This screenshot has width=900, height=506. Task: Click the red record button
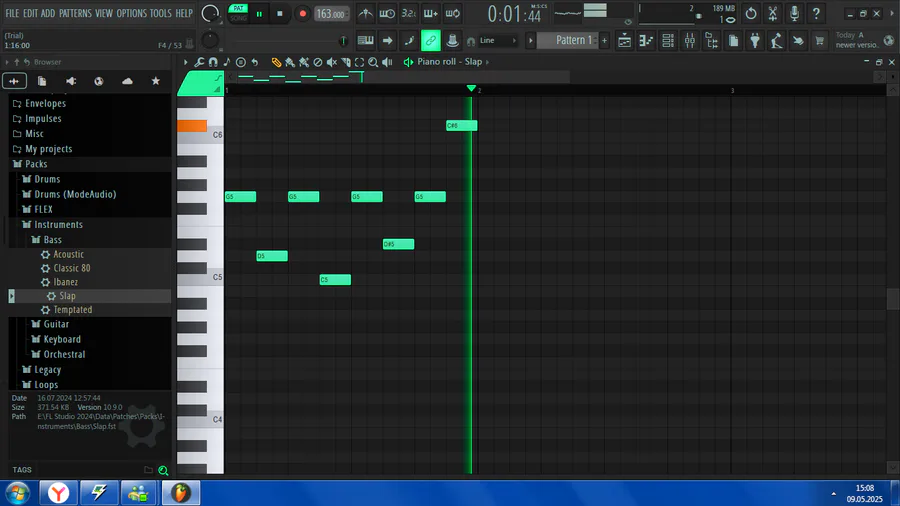pos(302,14)
